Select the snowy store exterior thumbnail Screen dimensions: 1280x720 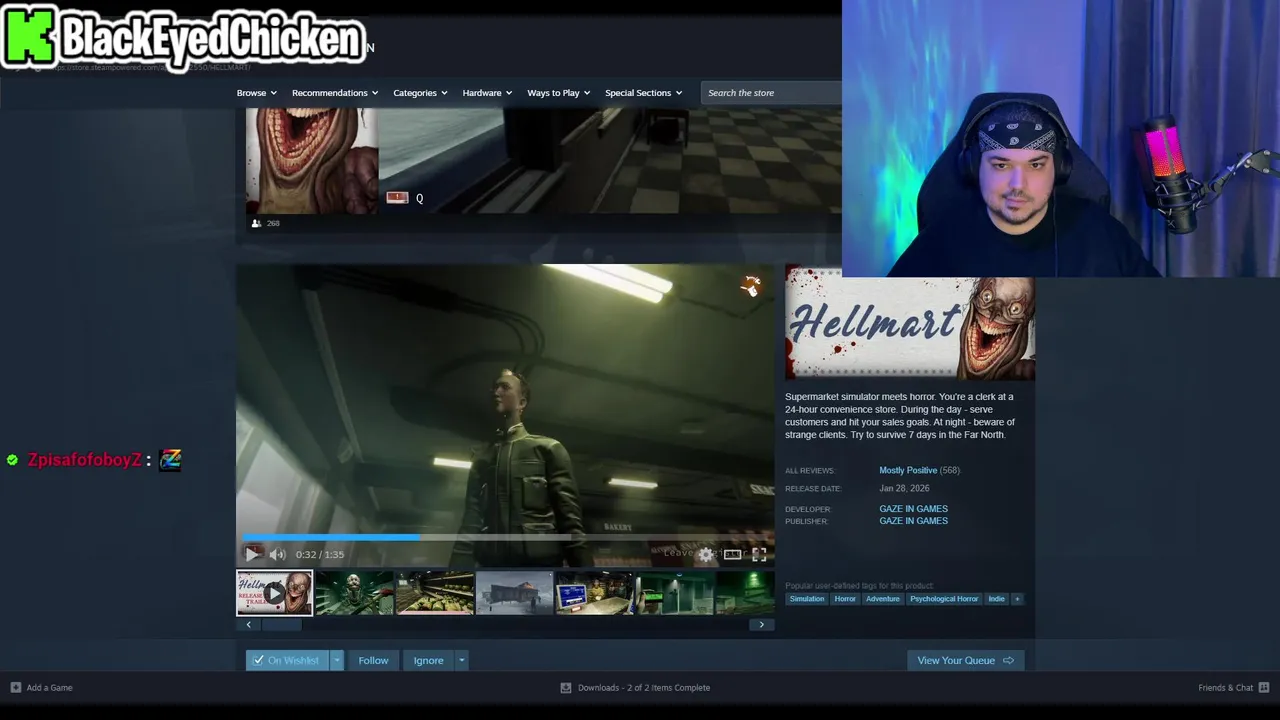click(514, 593)
